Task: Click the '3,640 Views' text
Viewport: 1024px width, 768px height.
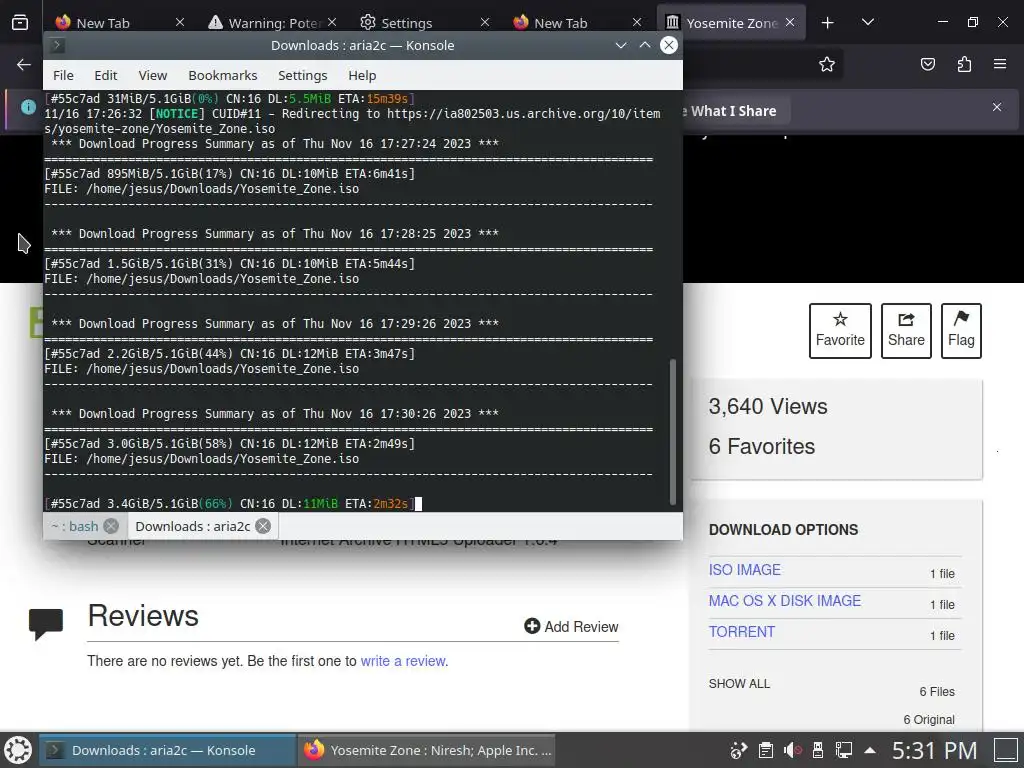Action: coord(768,406)
